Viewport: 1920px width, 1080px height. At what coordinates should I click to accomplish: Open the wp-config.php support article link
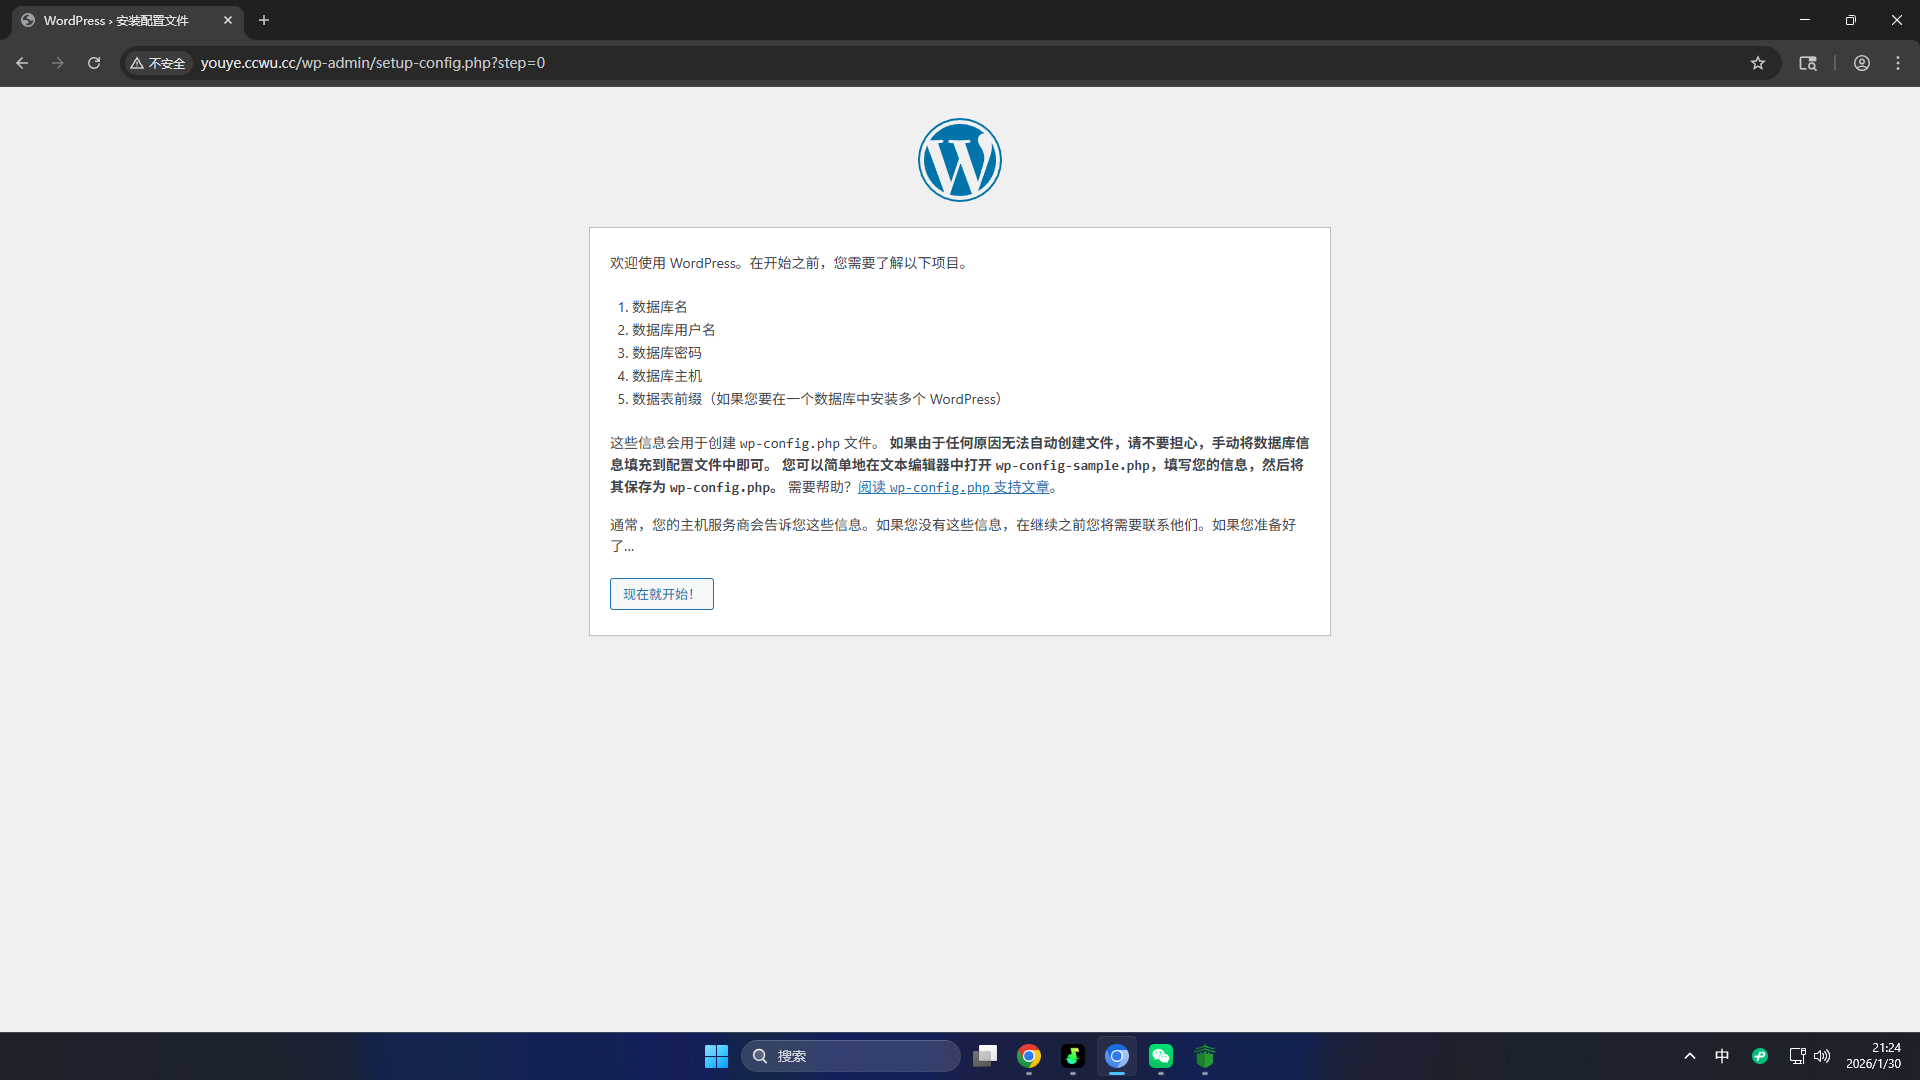[x=953, y=487]
